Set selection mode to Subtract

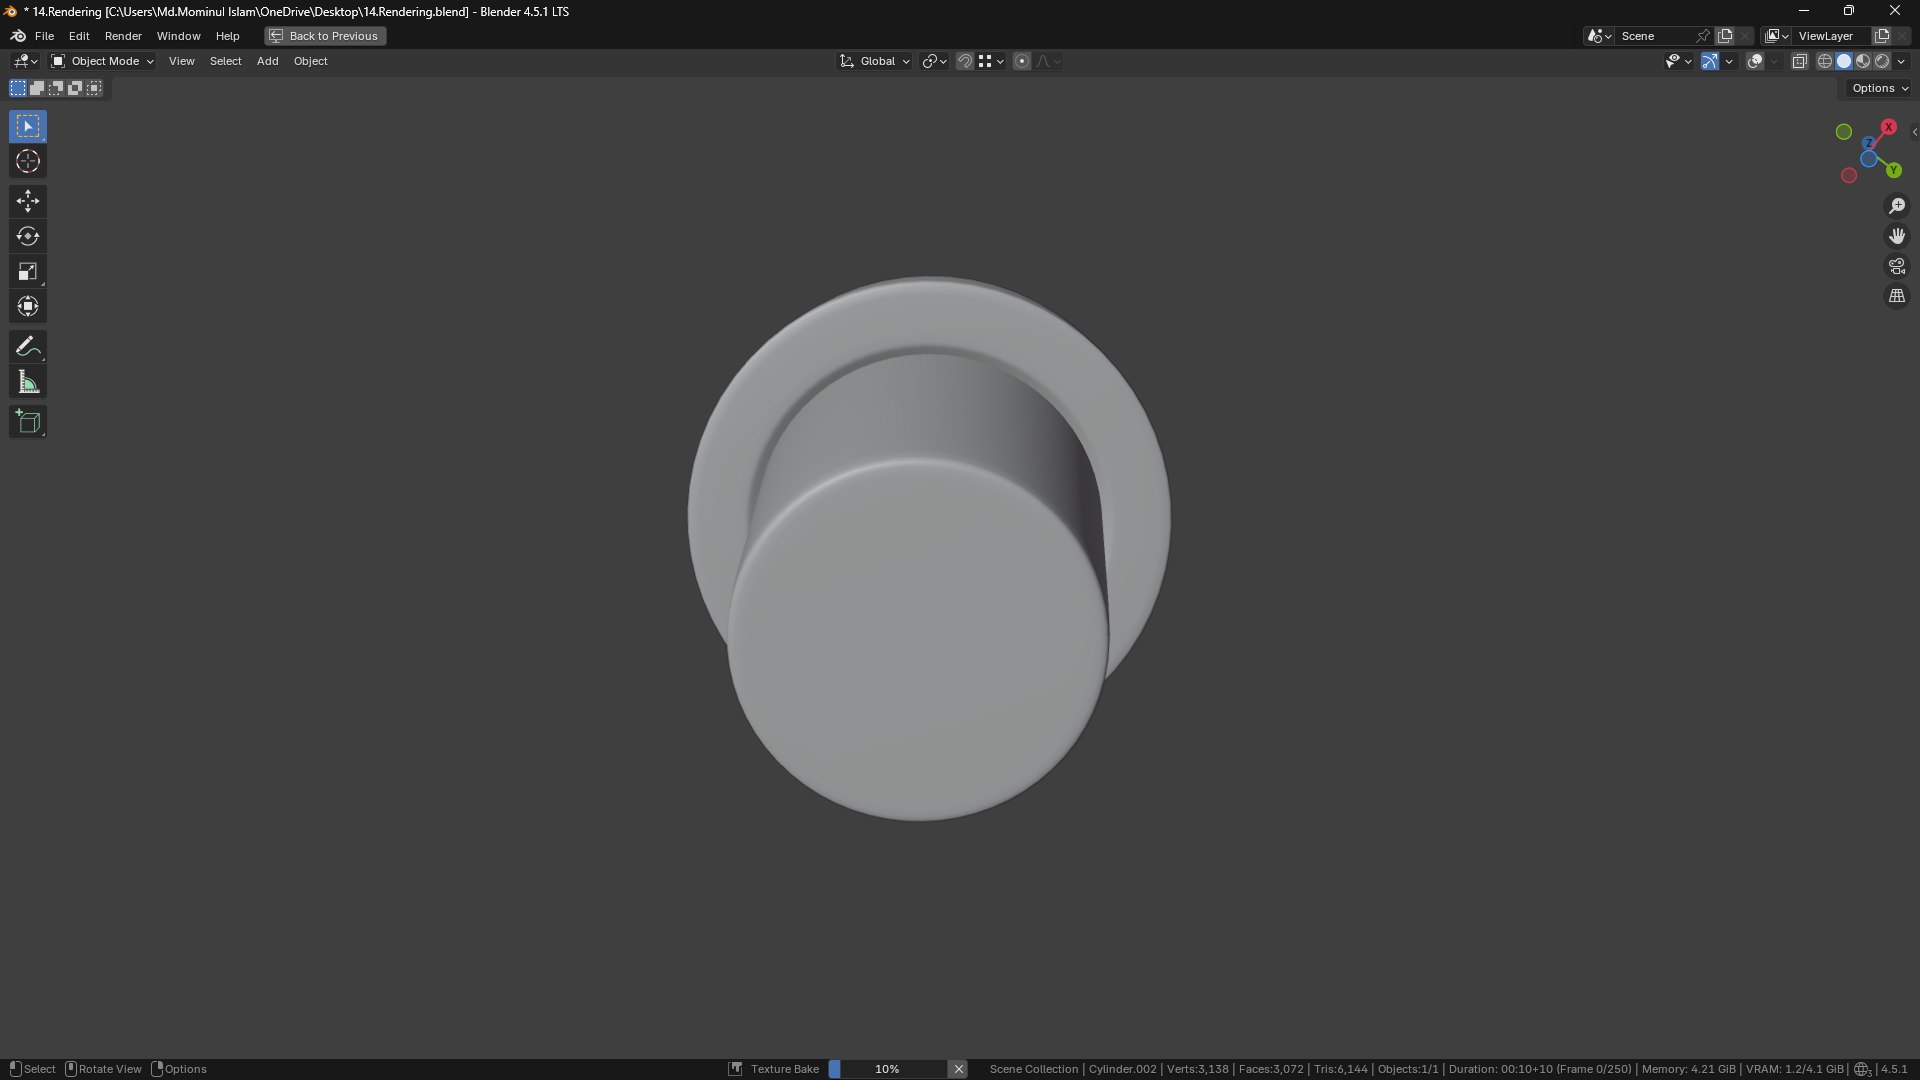pos(56,88)
